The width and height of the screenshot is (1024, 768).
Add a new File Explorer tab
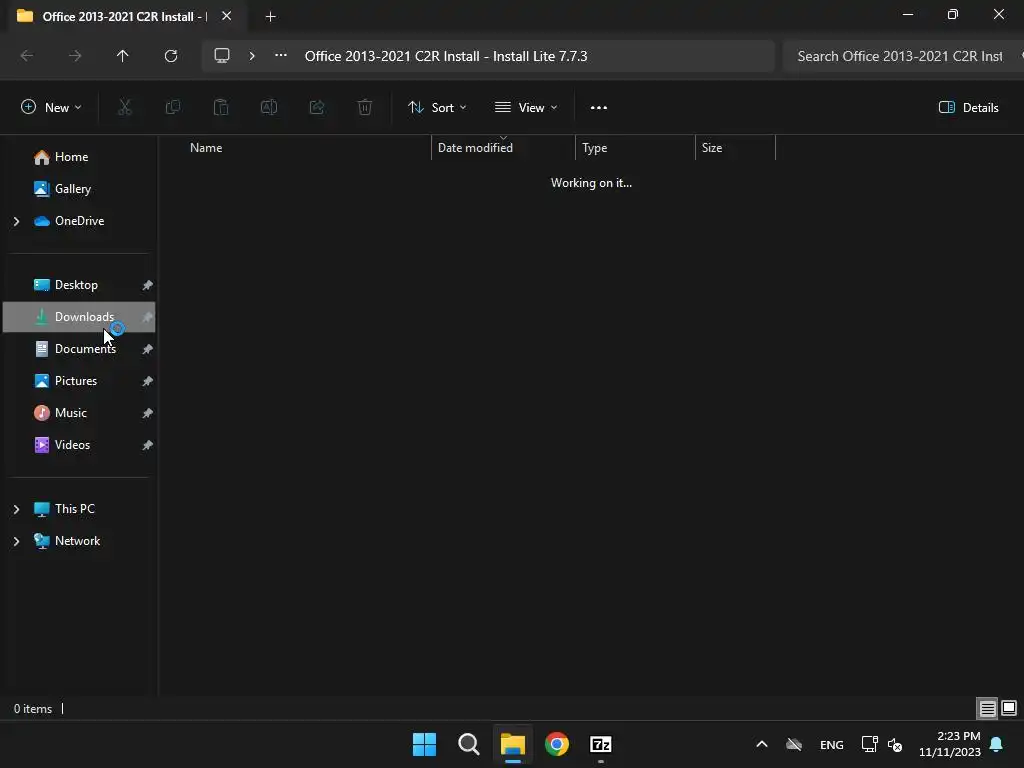tap(270, 16)
